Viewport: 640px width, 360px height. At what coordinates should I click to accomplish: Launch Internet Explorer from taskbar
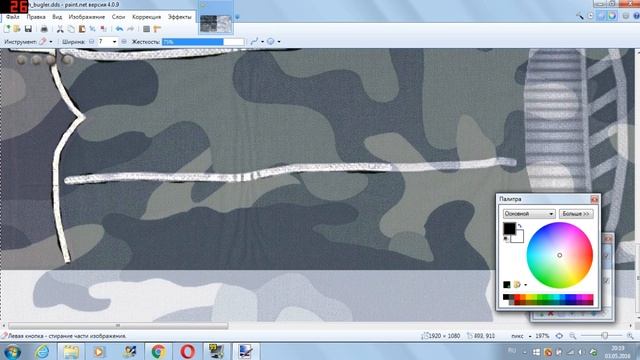42,351
